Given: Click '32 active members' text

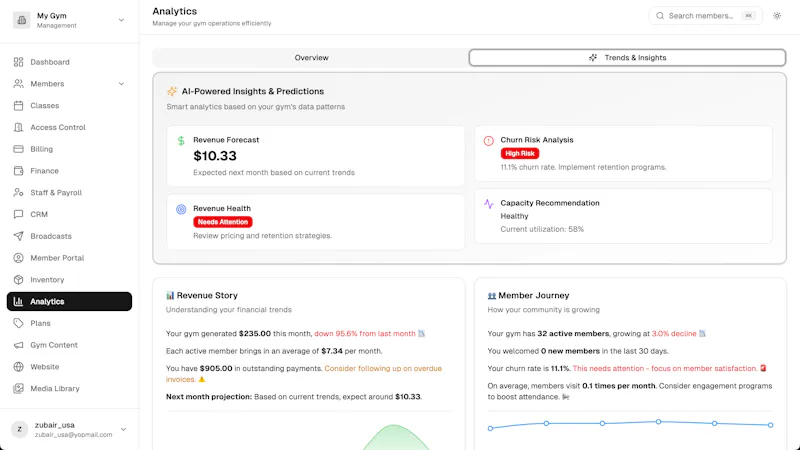Looking at the screenshot, I should [573, 333].
